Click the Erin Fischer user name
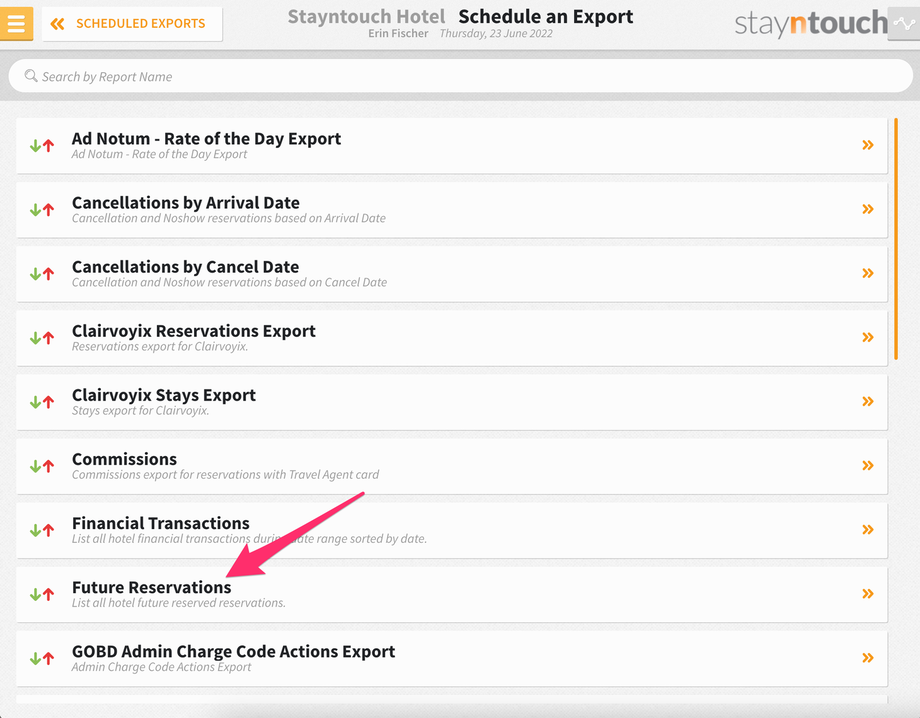920x718 pixels. 398,33
